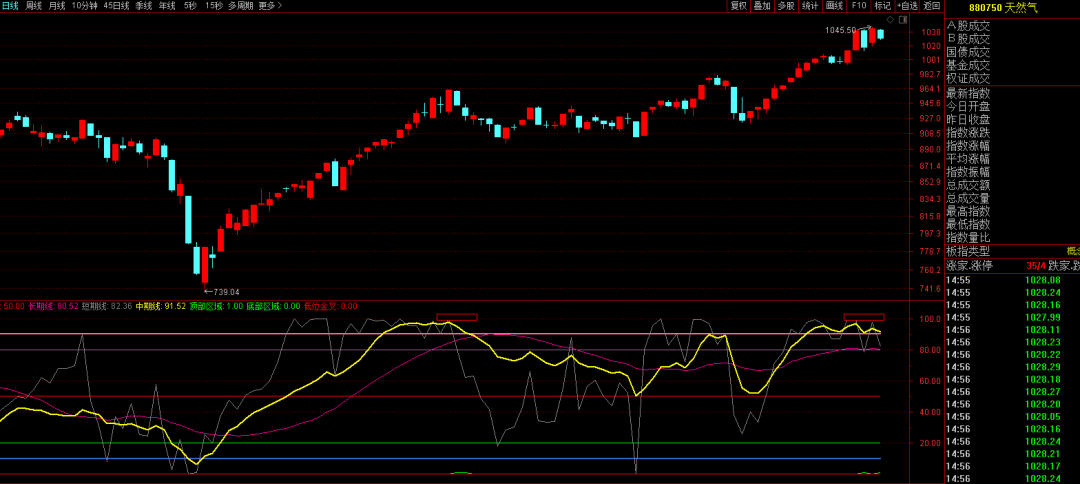Switch to 10分钟 chart period

[85, 6]
